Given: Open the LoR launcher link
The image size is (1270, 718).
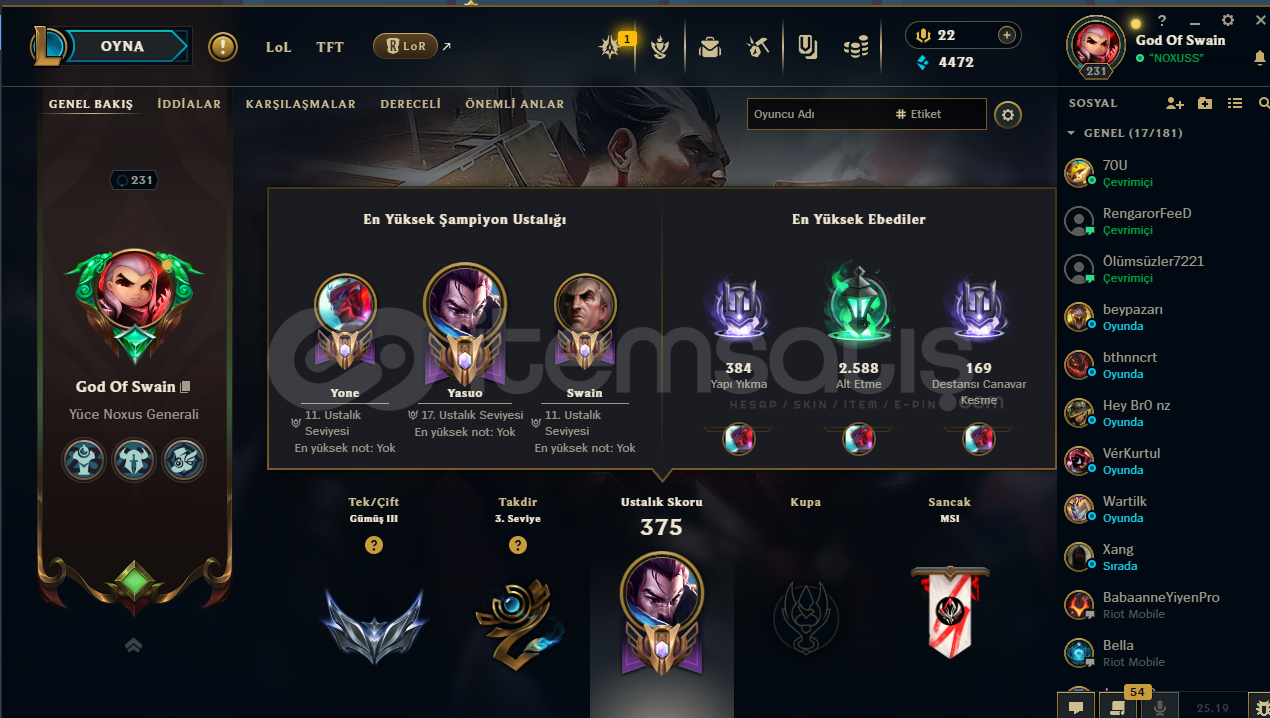Looking at the screenshot, I should (412, 46).
